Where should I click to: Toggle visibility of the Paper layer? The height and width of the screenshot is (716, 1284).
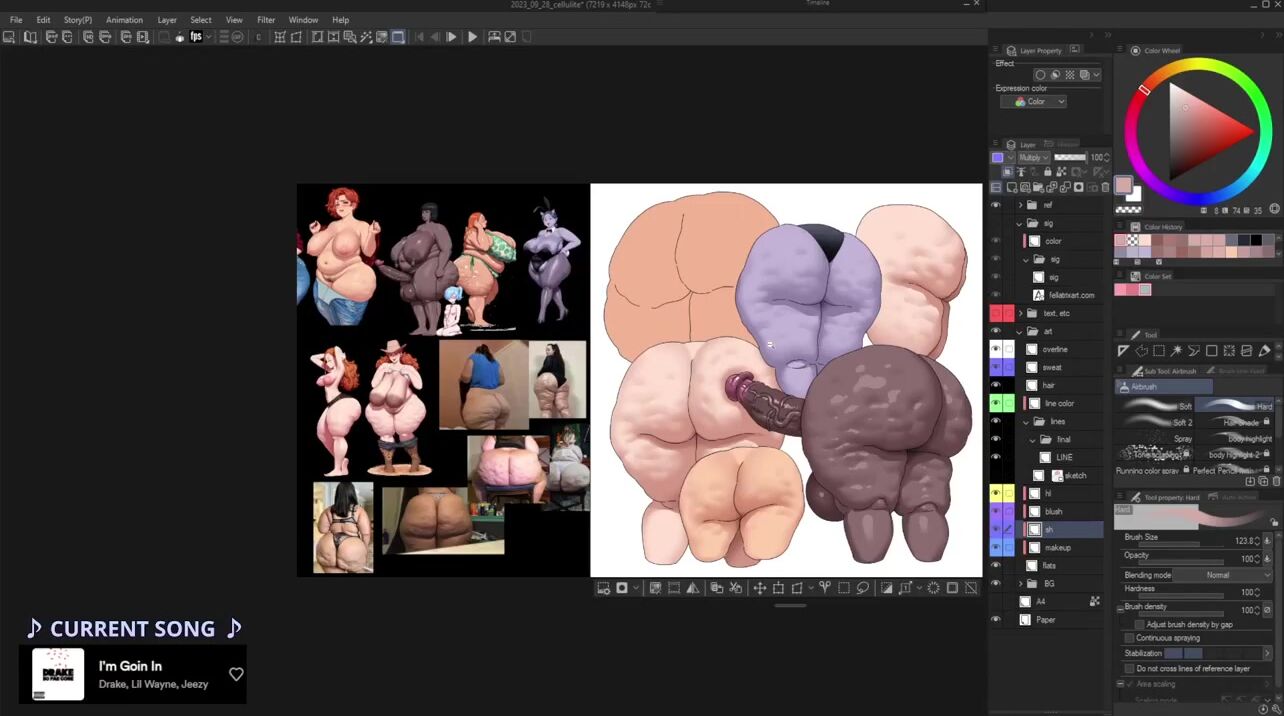tap(995, 620)
